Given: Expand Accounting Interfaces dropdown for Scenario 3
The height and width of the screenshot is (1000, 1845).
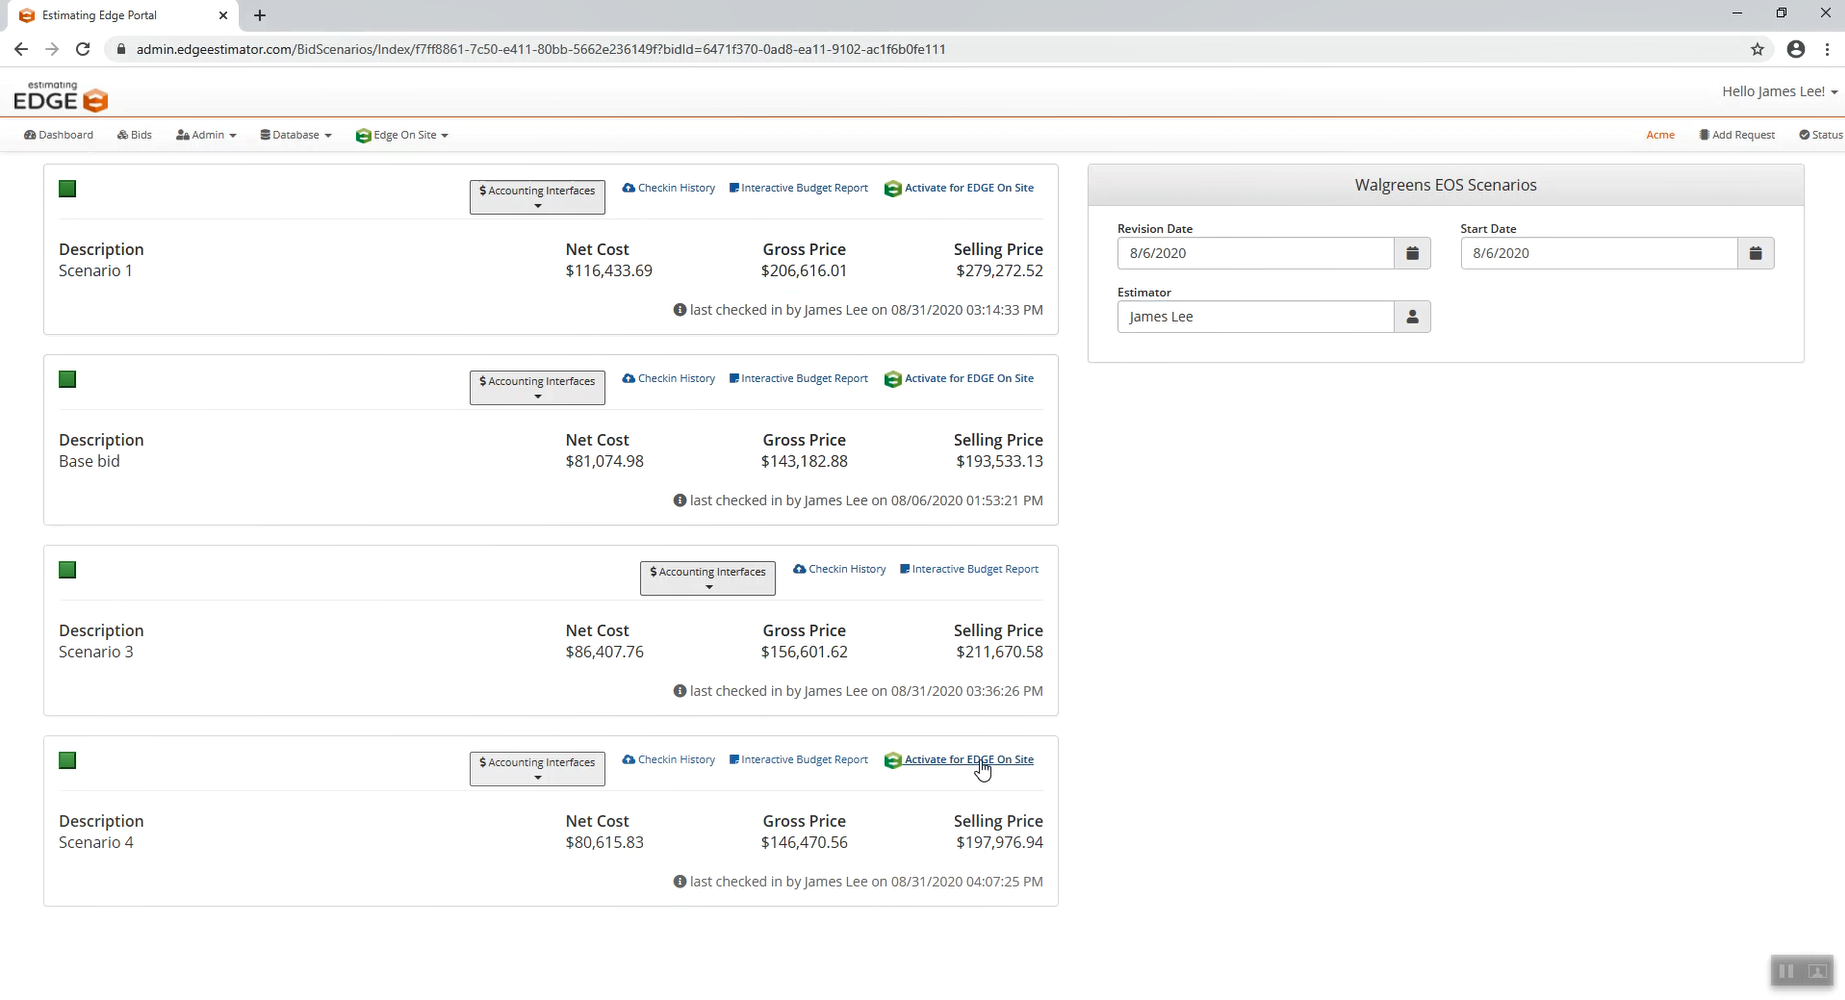Looking at the screenshot, I should [x=707, y=578].
